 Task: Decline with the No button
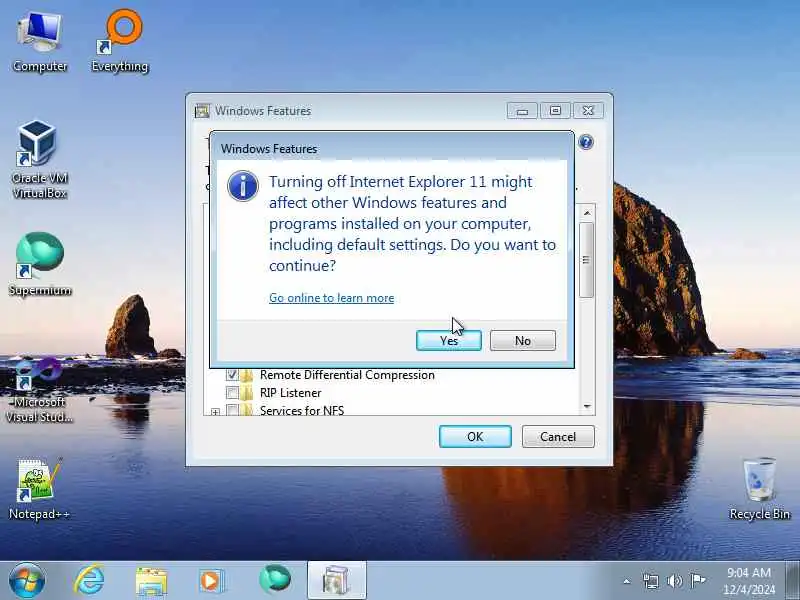[522, 340]
